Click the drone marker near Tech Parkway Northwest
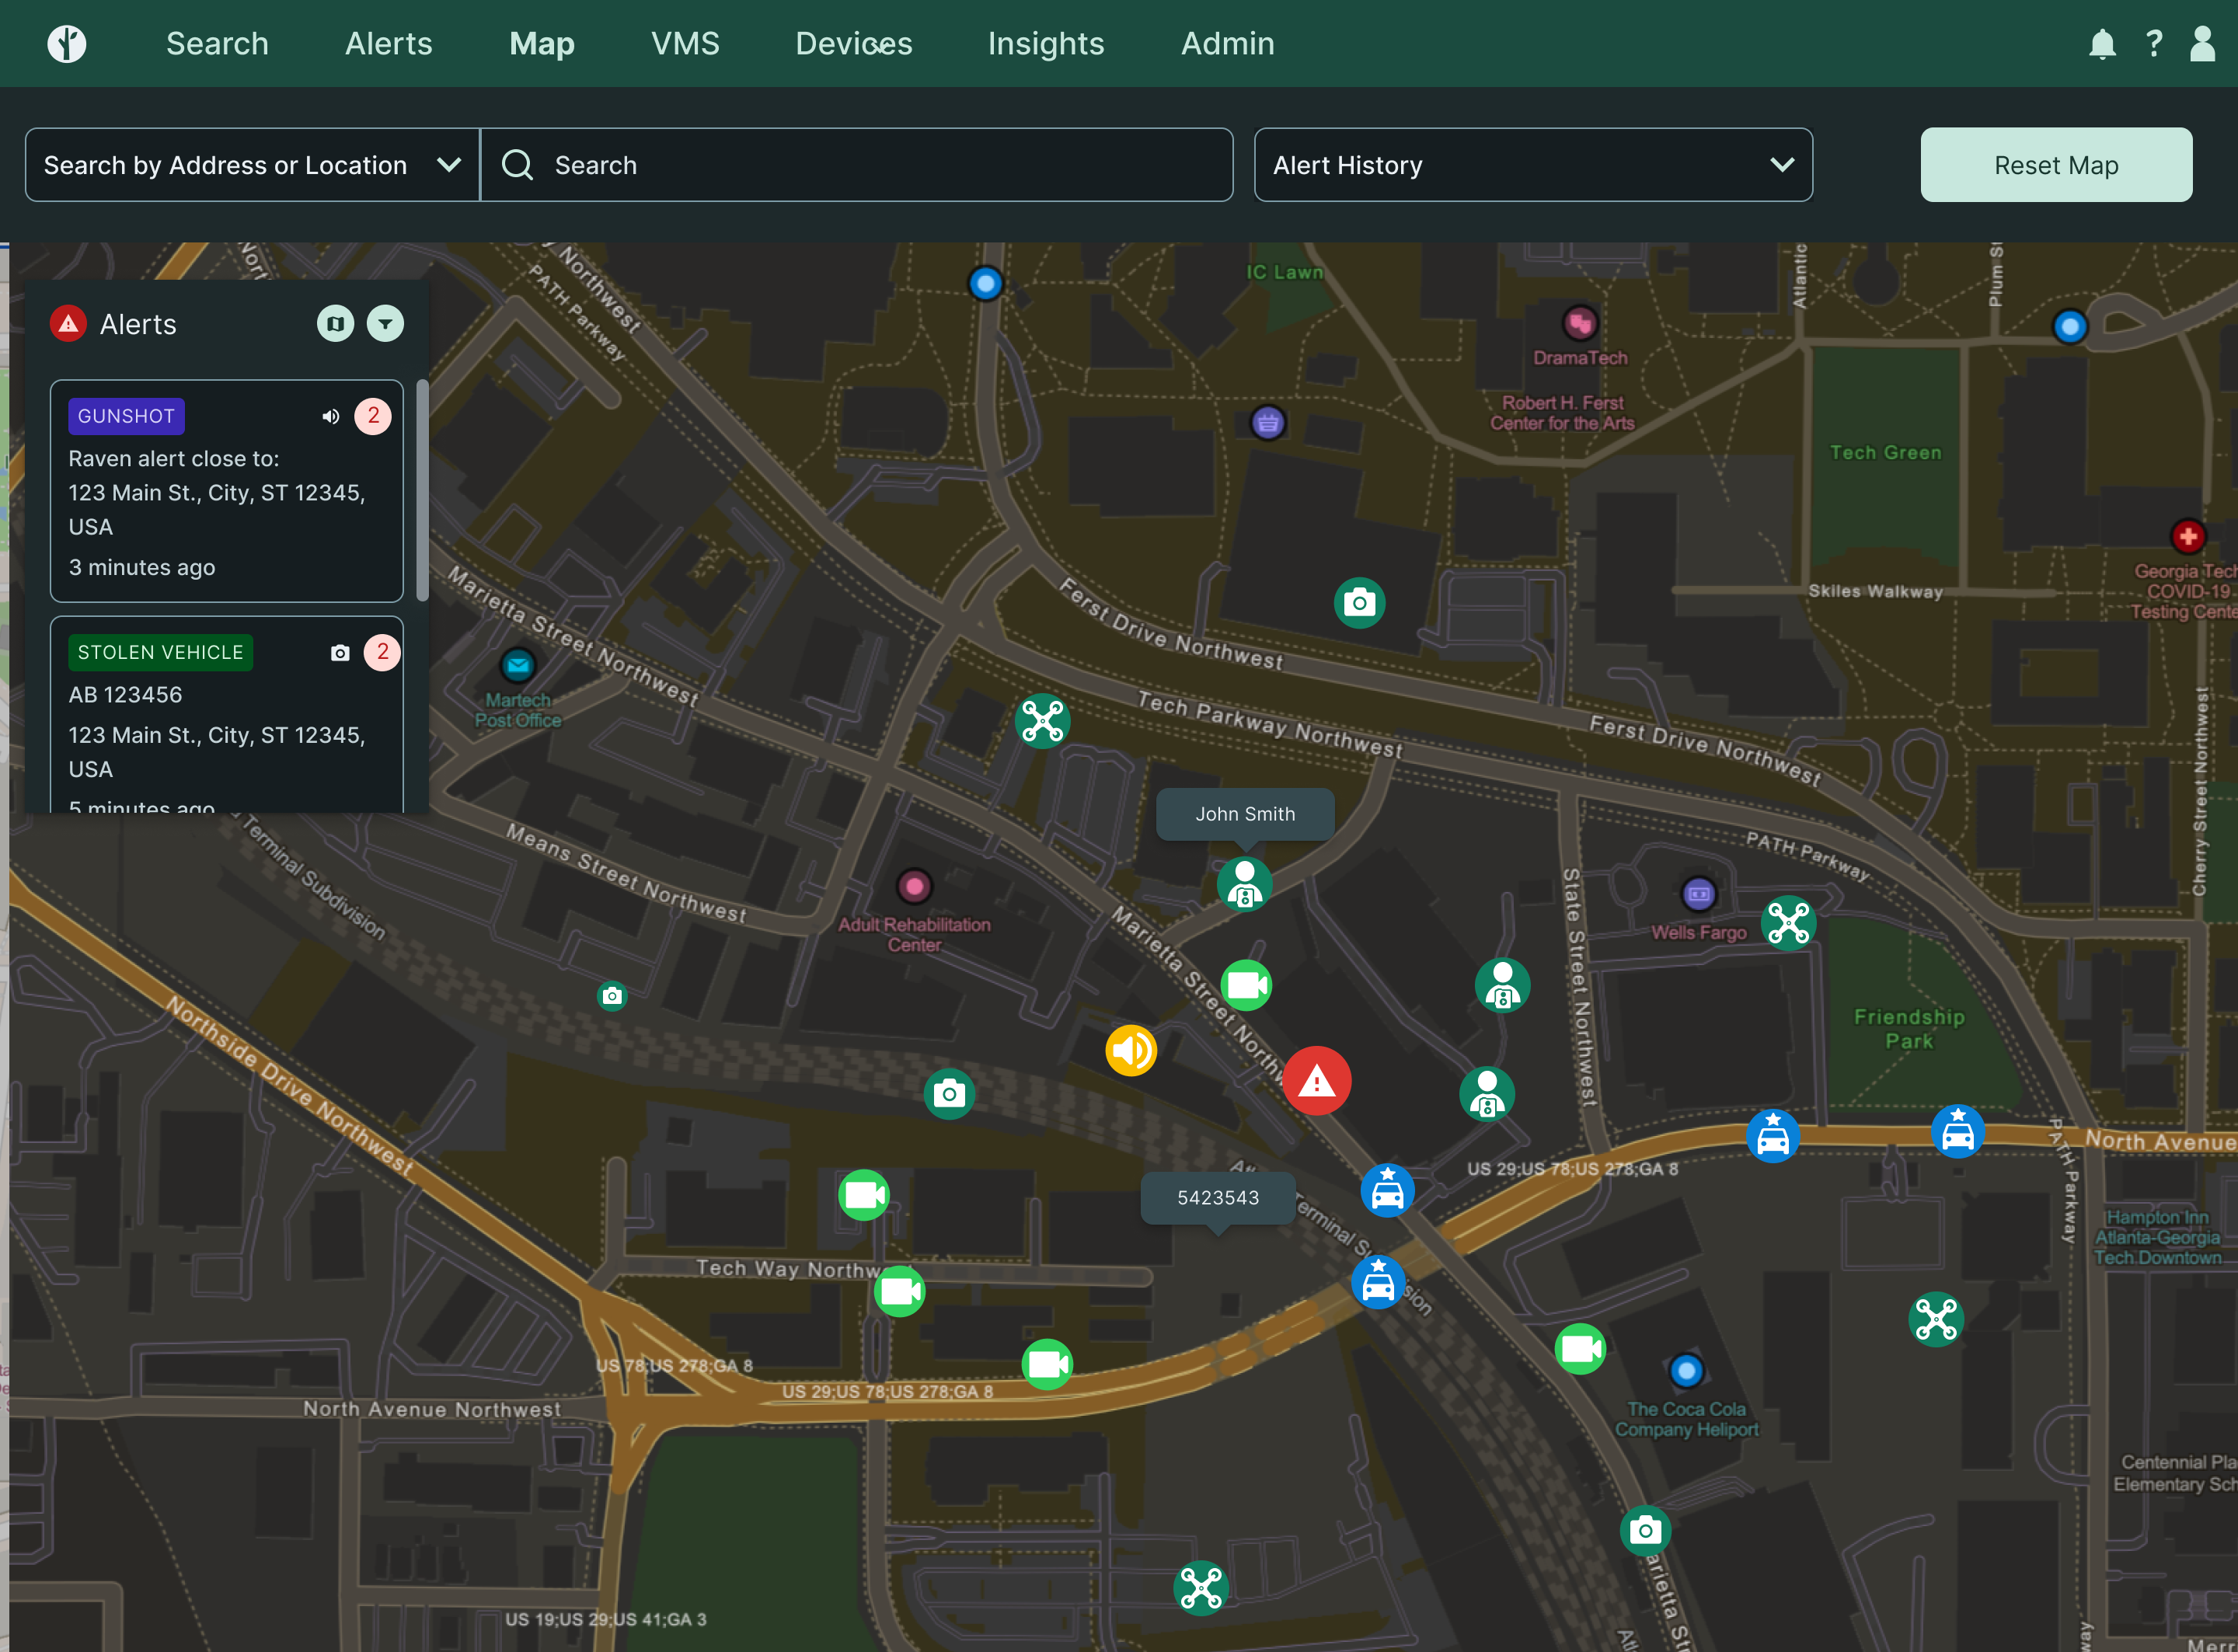This screenshot has width=2238, height=1652. tap(1042, 721)
